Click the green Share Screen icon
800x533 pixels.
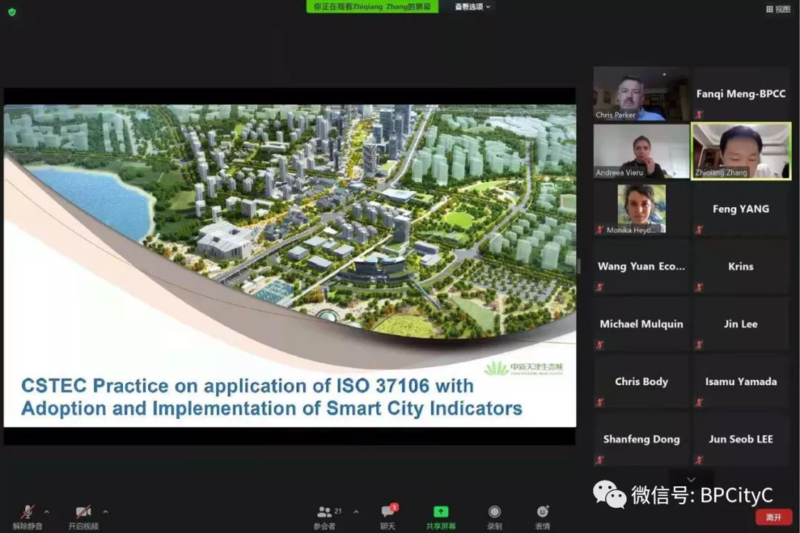[441, 512]
